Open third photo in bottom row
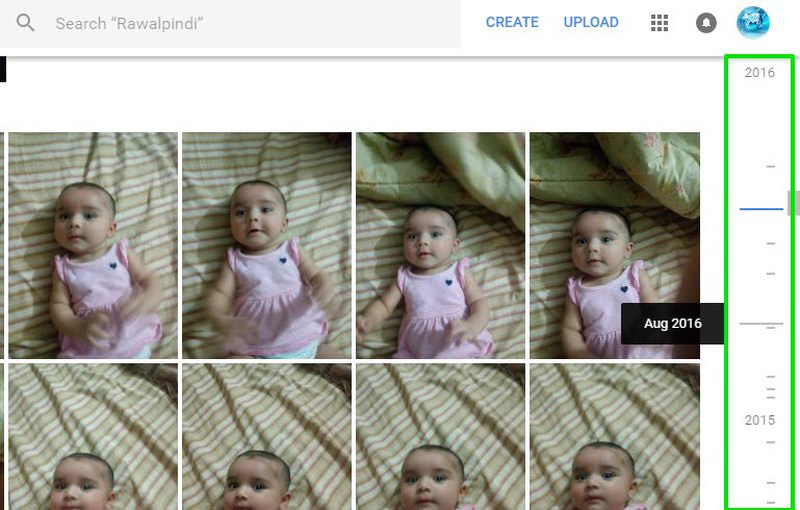Screen dimensions: 800x510 pos(440,437)
